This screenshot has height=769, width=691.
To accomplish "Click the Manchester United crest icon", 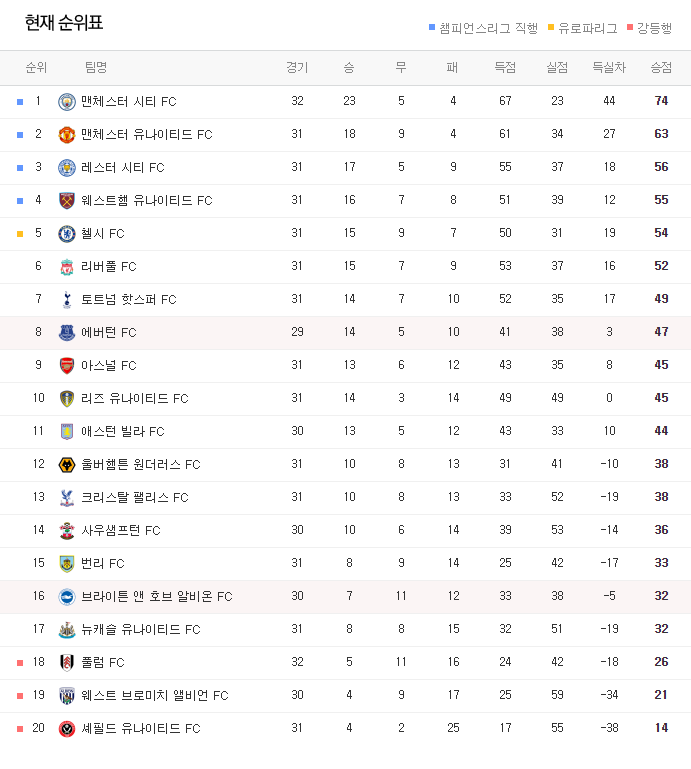I will 67,134.
